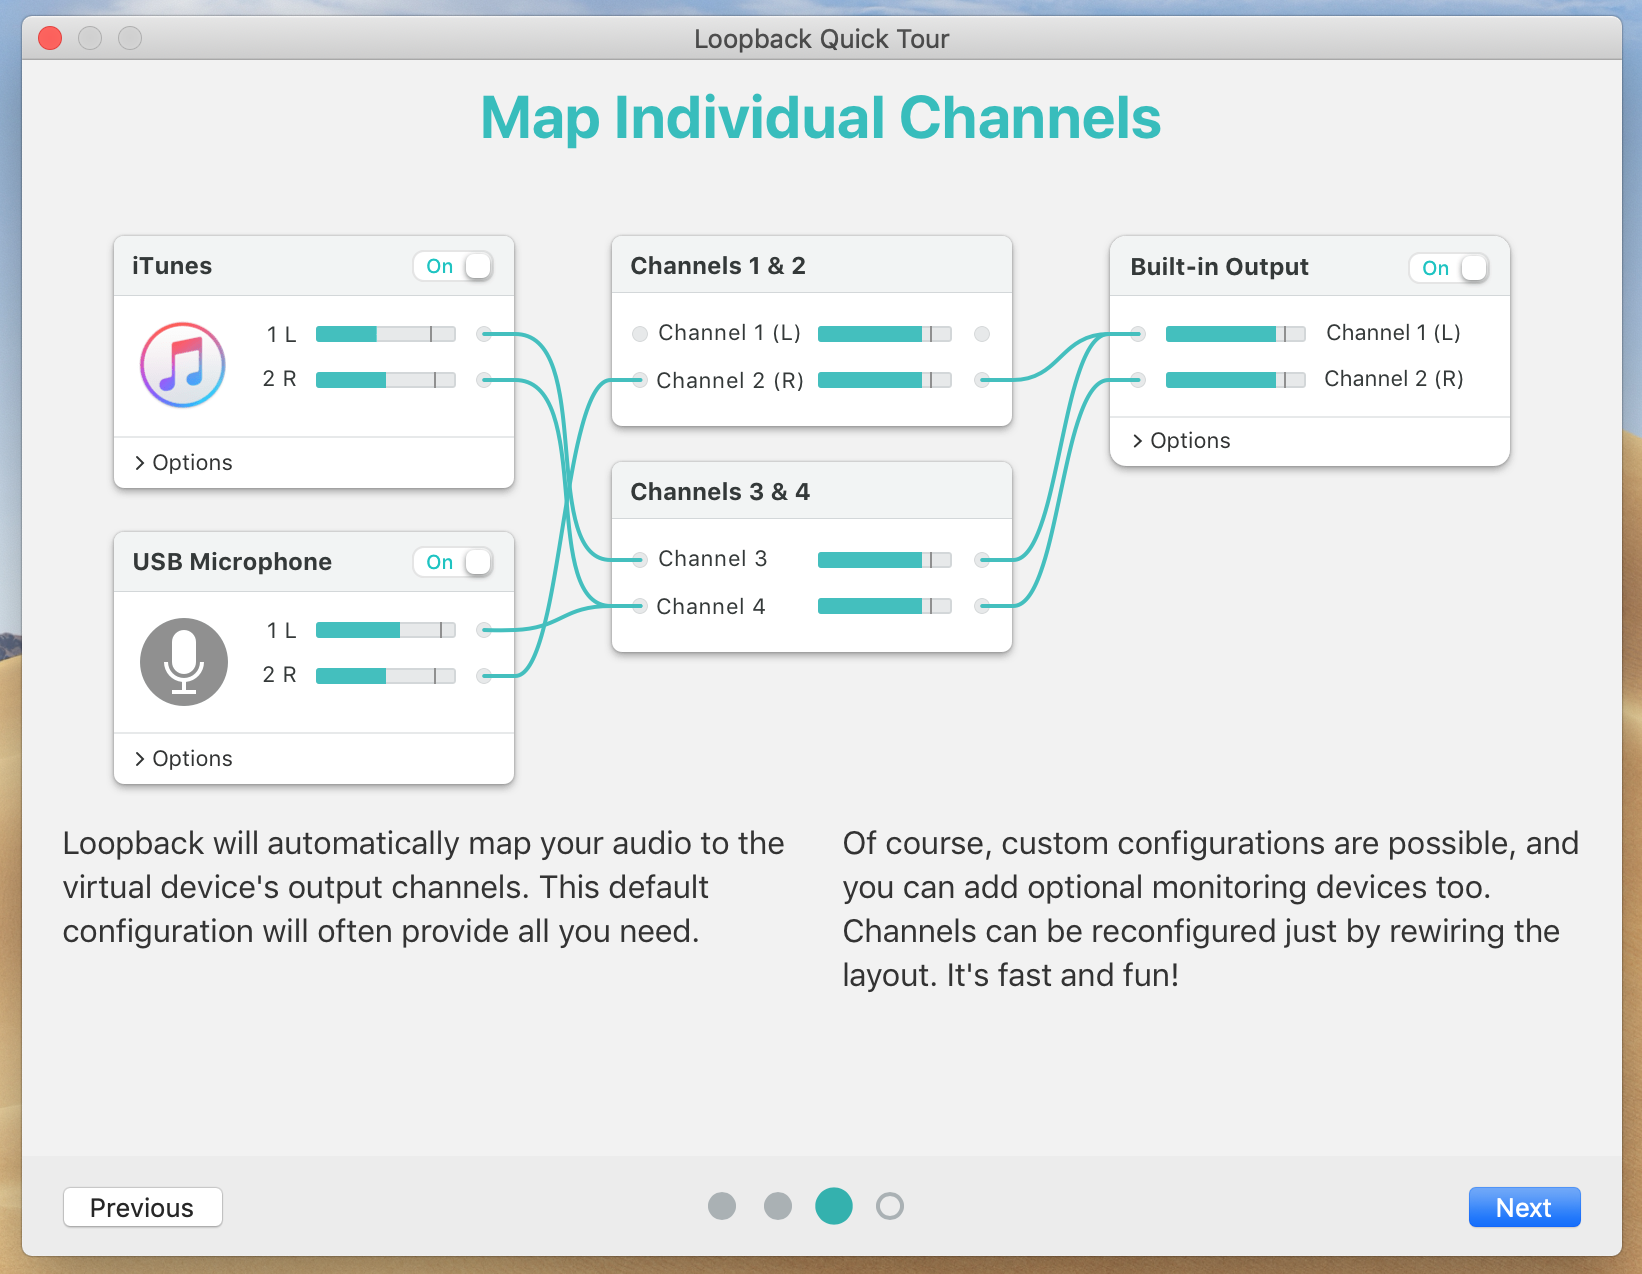
Task: Click iTunes 2 R output connector
Action: coord(485,380)
